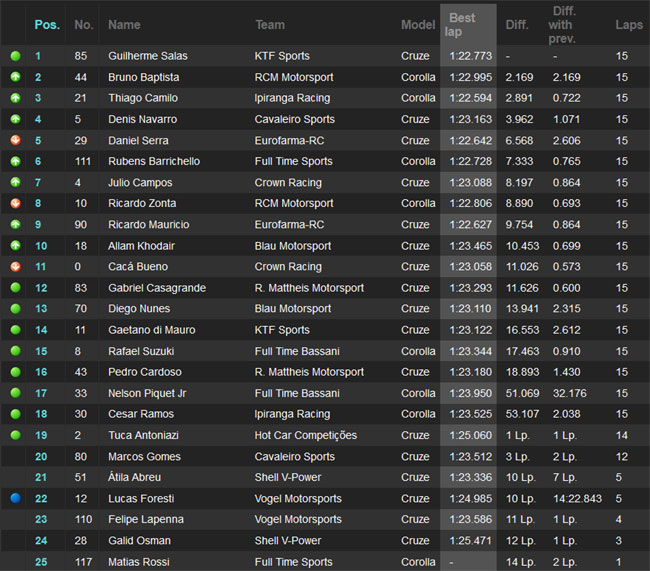650x571 pixels.
Task: Click best lap time 1:22.627
Action: coord(471,225)
